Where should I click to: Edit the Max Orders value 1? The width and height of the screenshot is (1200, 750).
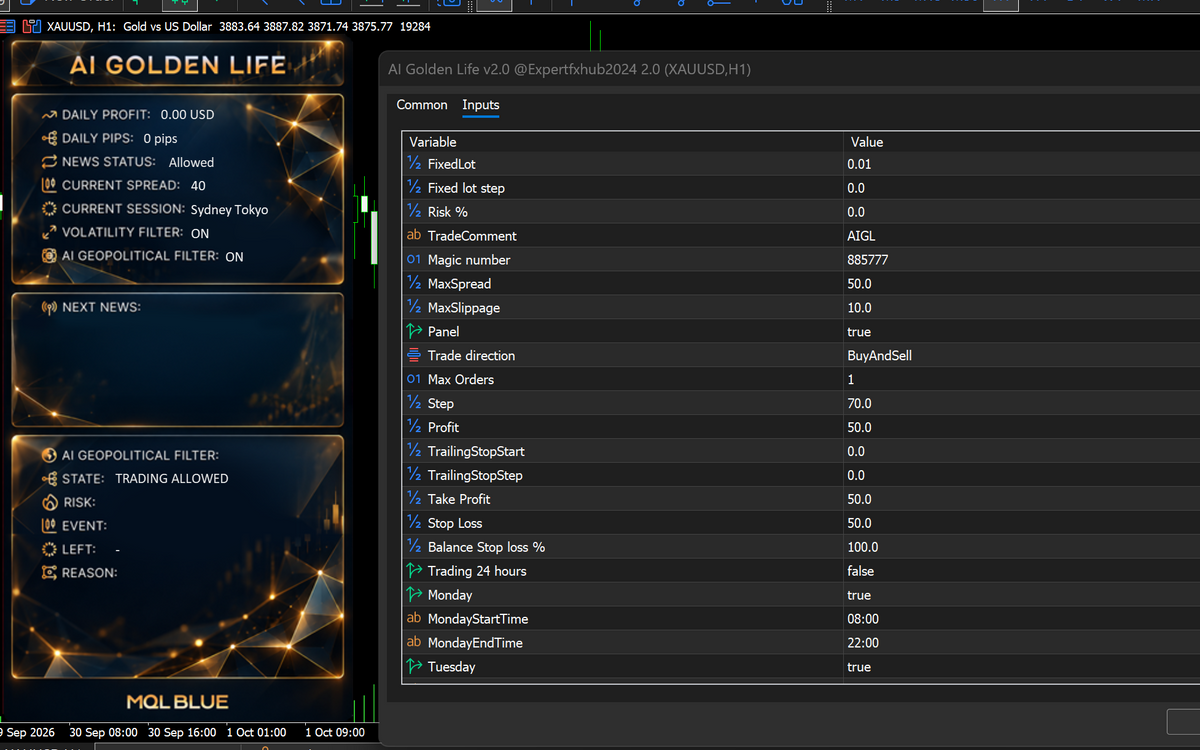[851, 380]
